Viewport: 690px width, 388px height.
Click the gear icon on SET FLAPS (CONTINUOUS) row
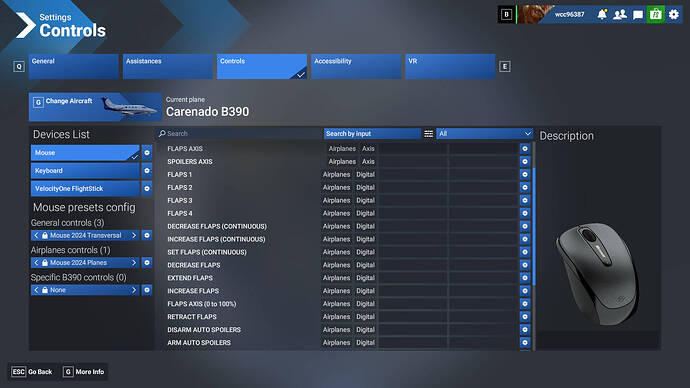[x=525, y=252]
